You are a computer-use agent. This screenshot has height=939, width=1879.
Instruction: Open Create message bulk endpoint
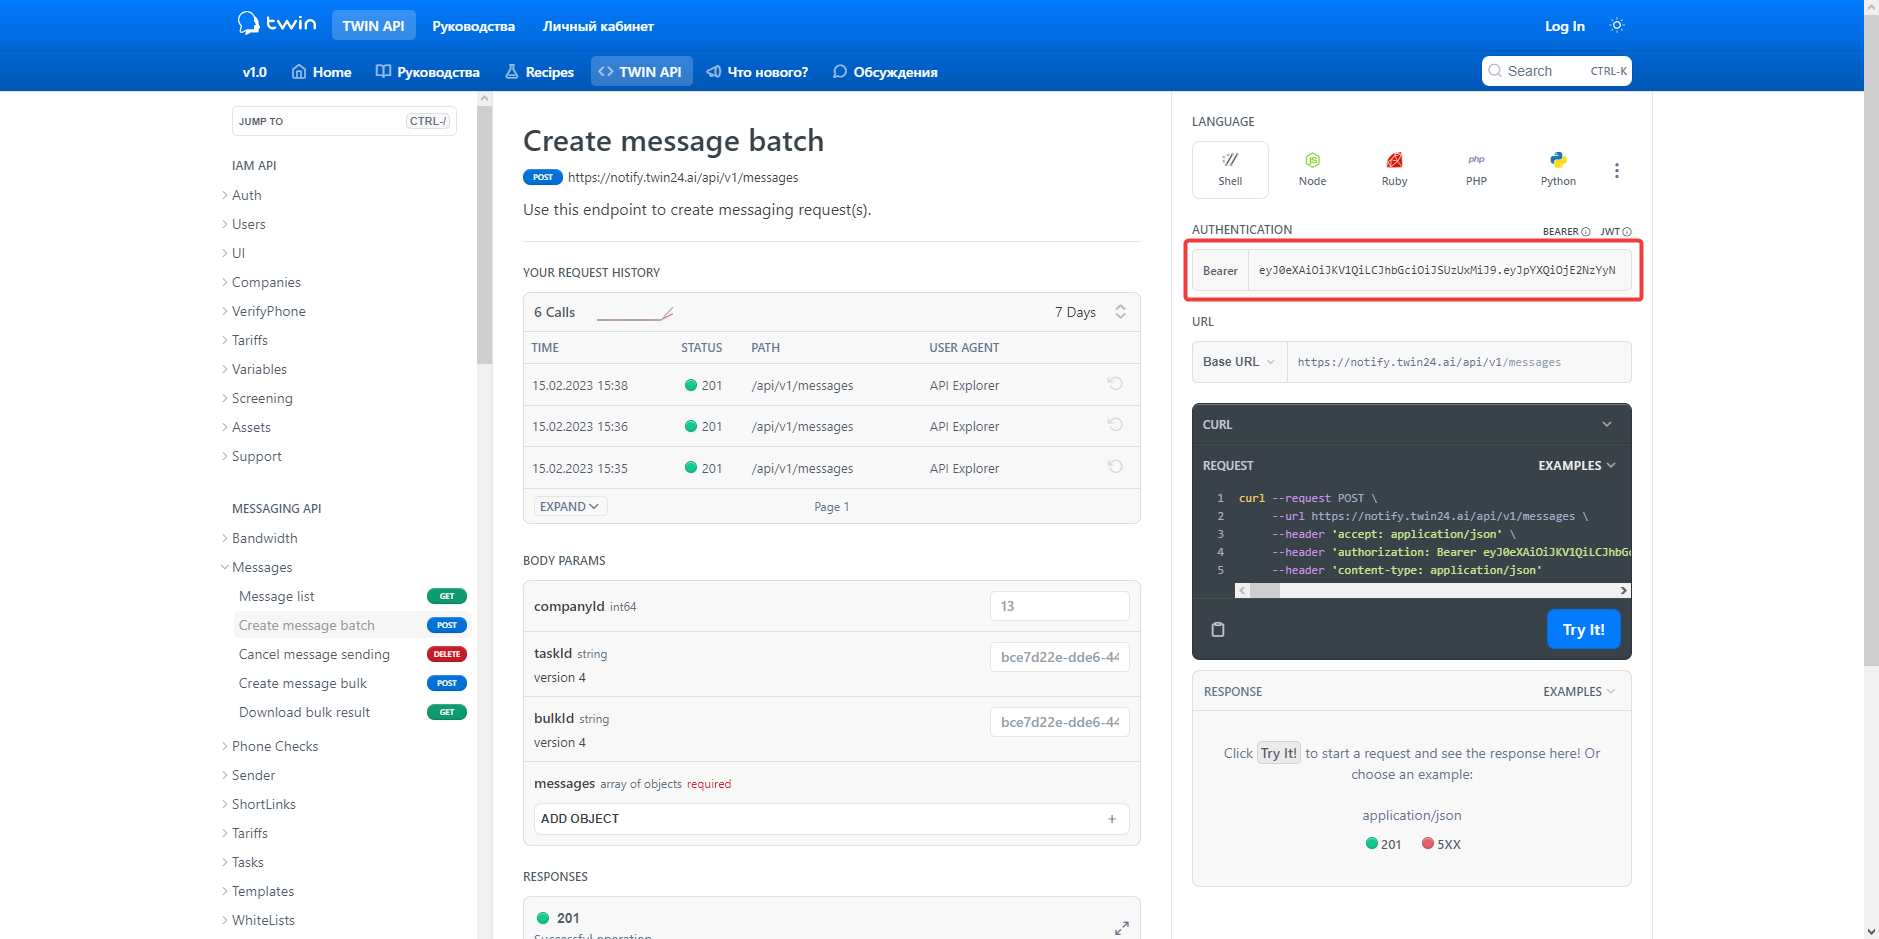click(x=352, y=683)
